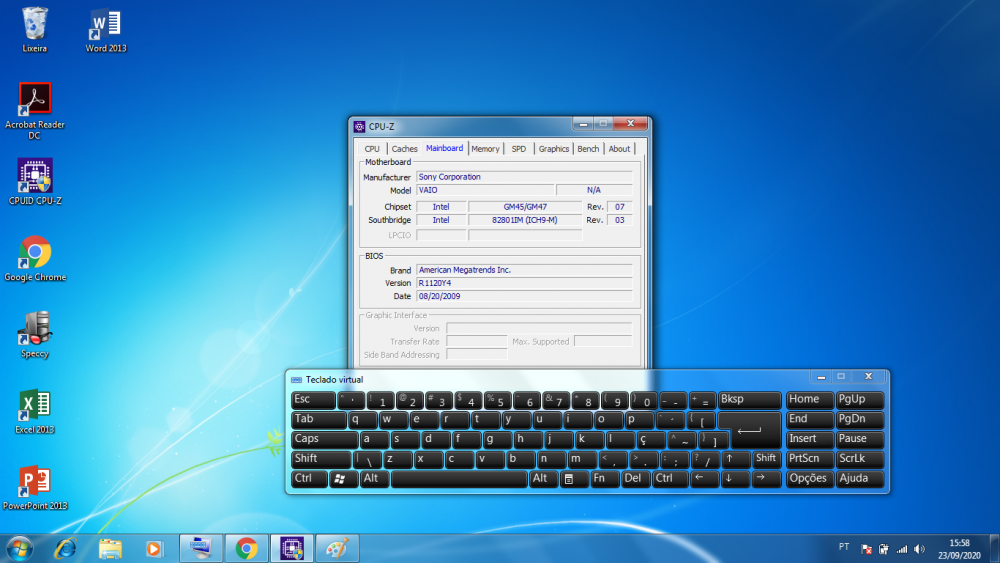The width and height of the screenshot is (1000, 563).
Task: Select the Mainboard tab
Action: (x=445, y=148)
